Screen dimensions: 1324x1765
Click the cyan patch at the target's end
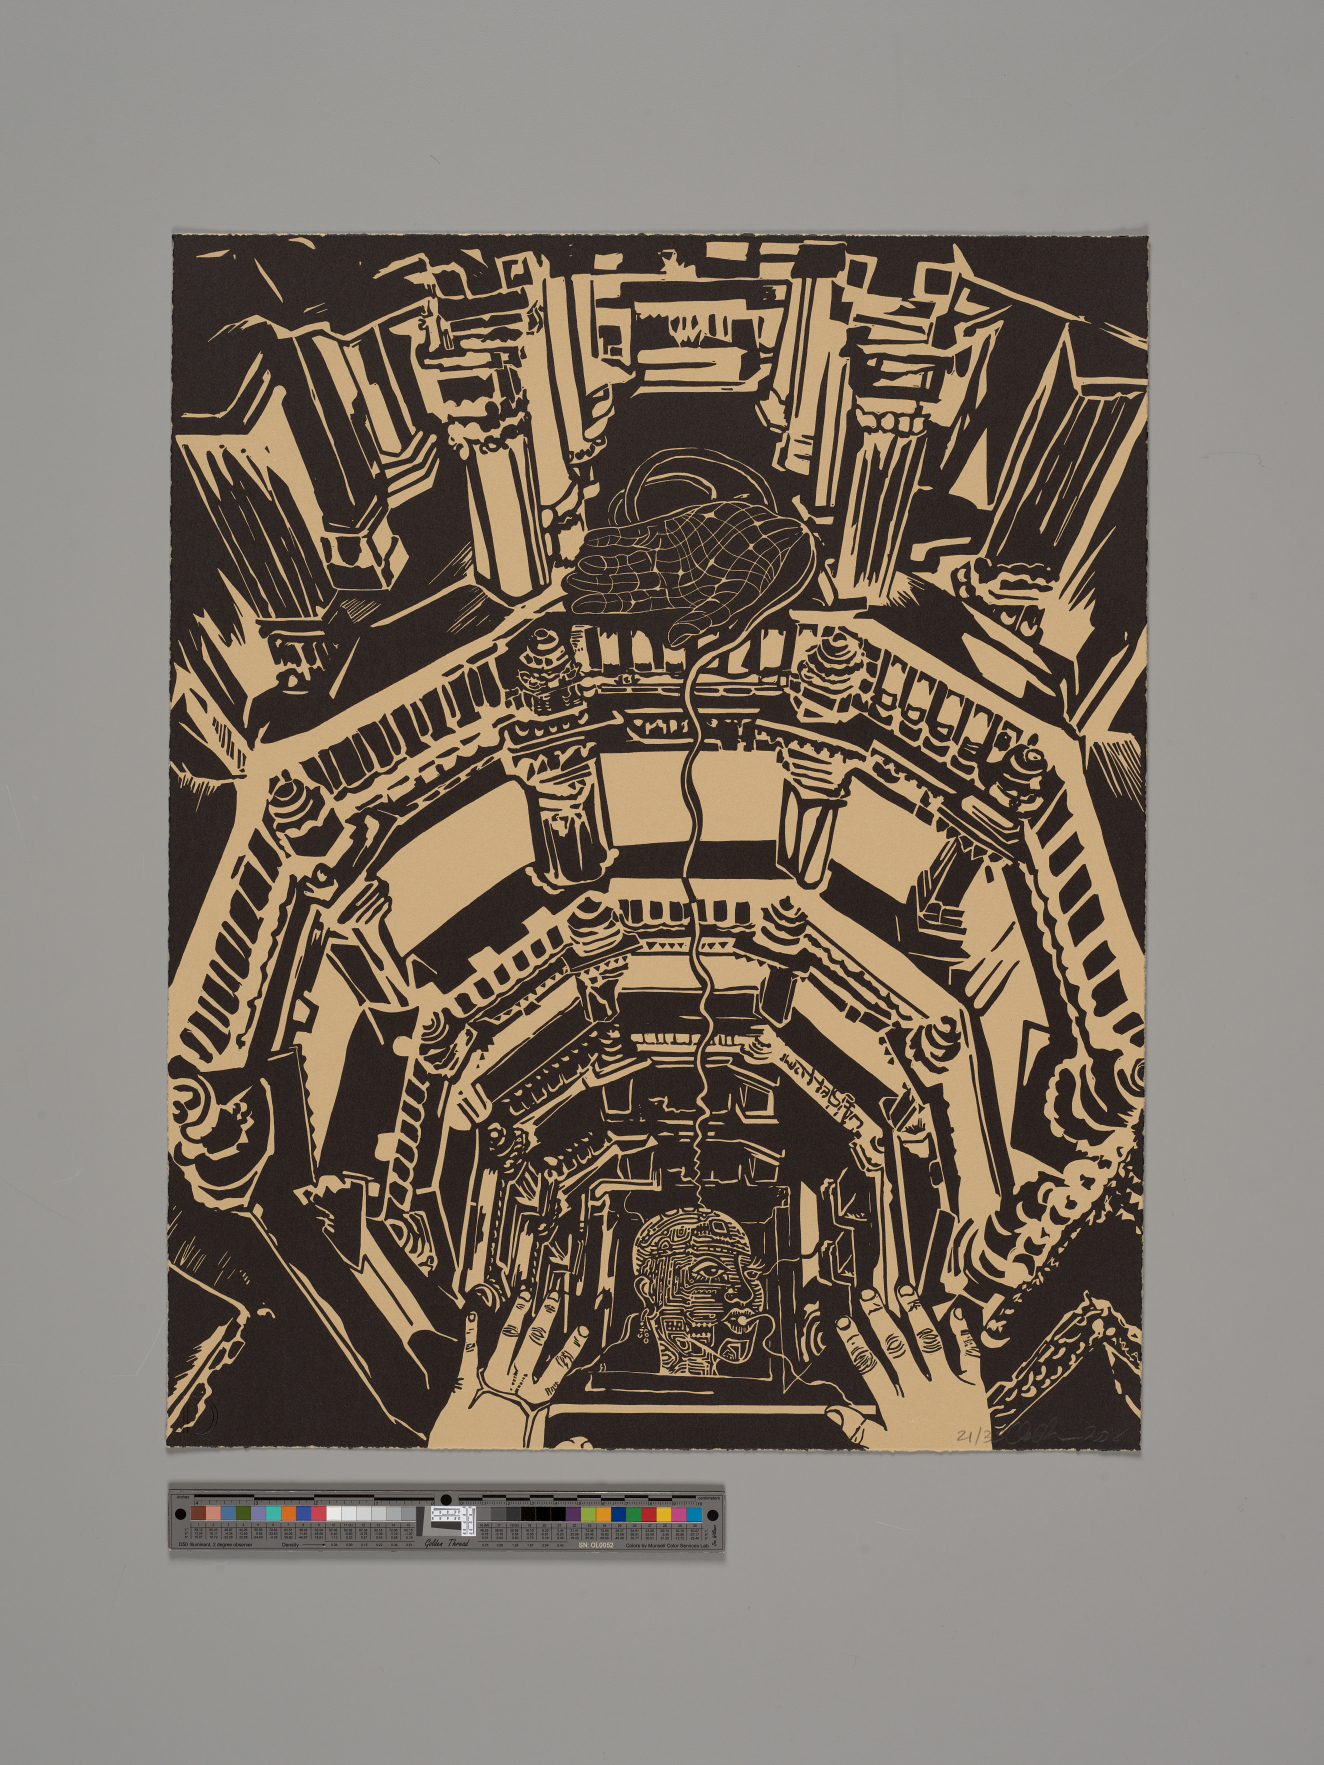coord(694,1514)
